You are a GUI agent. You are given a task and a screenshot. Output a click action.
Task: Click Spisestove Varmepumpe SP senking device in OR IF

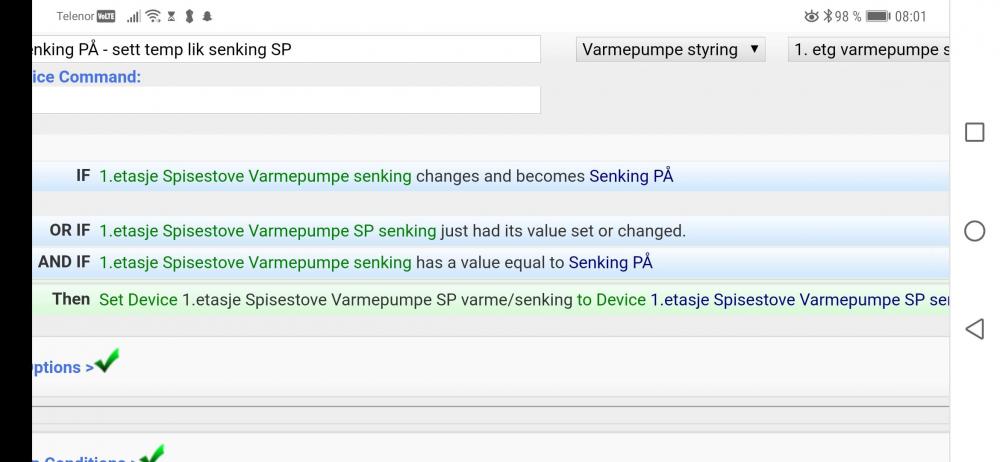267,231
